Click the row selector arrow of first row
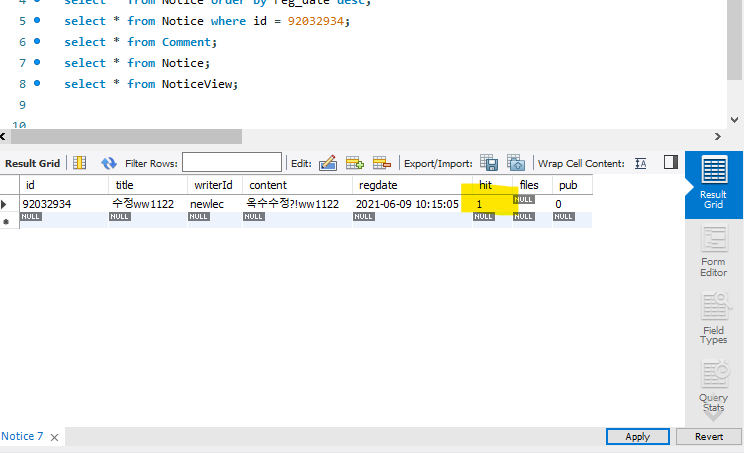 click(x=5, y=204)
